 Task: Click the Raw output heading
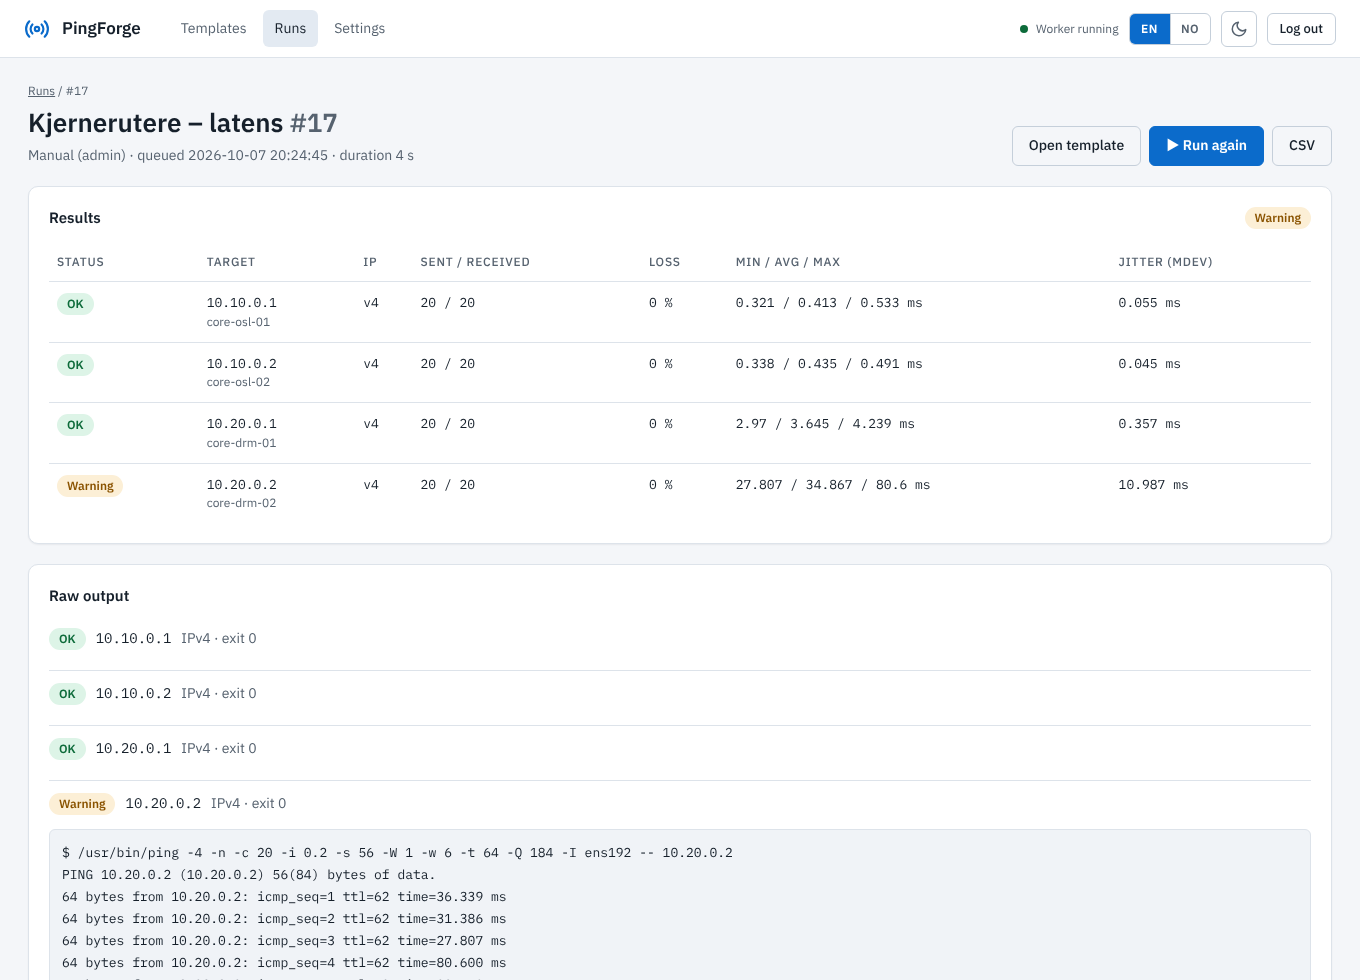point(89,596)
